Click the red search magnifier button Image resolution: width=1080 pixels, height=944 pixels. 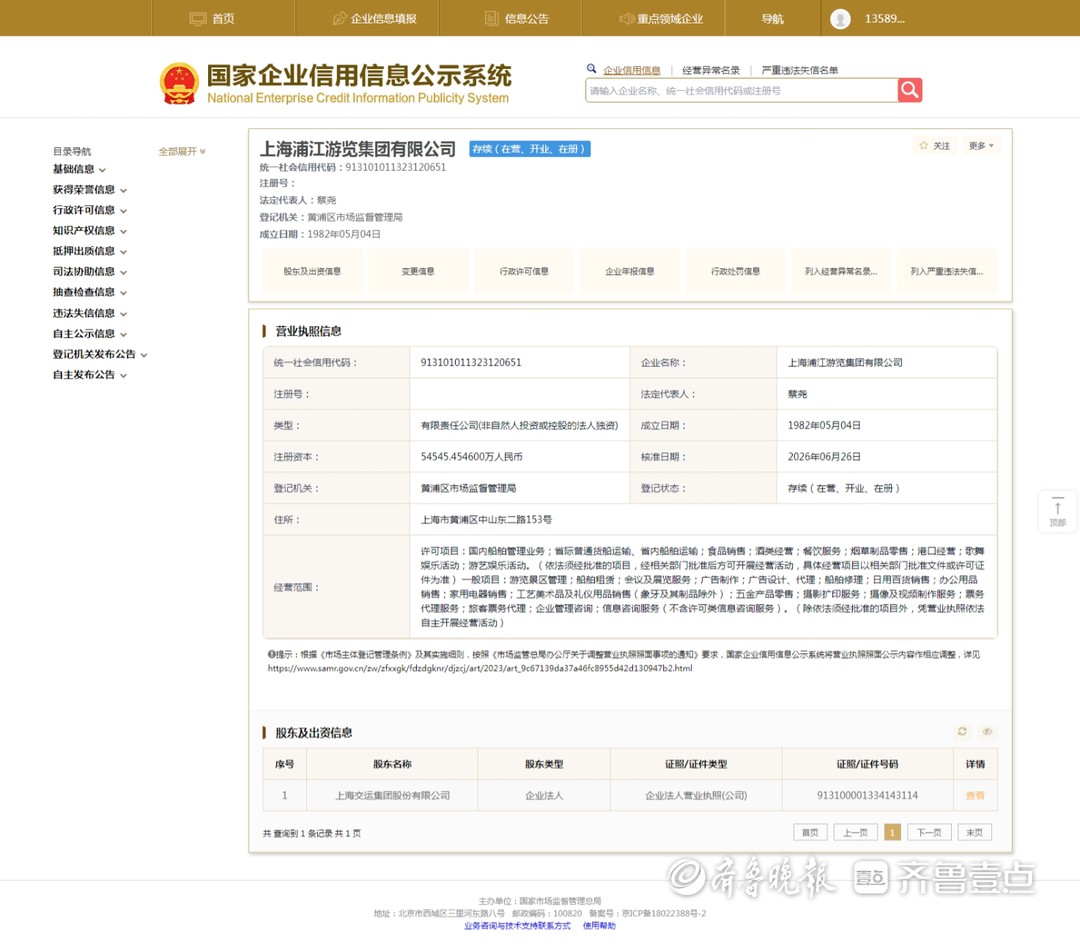[909, 90]
